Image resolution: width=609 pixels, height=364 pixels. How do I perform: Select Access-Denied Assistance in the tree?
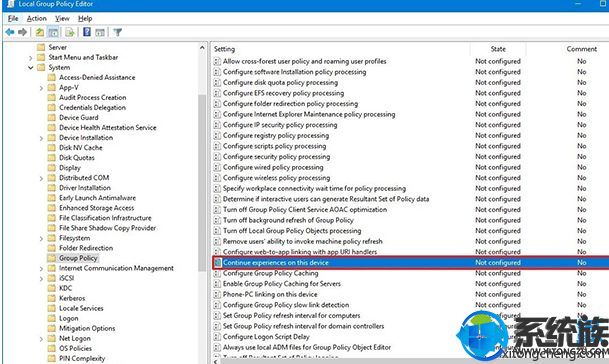pyautogui.click(x=97, y=77)
